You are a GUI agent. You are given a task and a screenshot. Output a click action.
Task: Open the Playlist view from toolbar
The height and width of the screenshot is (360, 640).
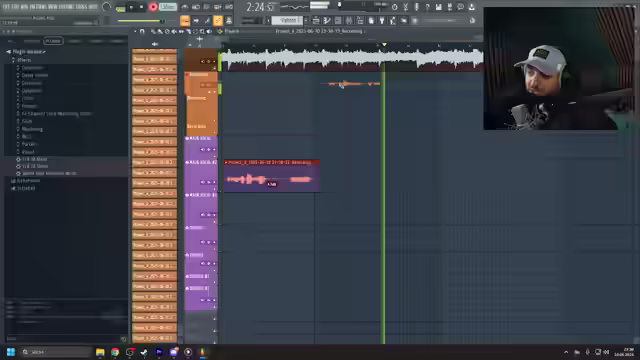[x=184, y=20]
